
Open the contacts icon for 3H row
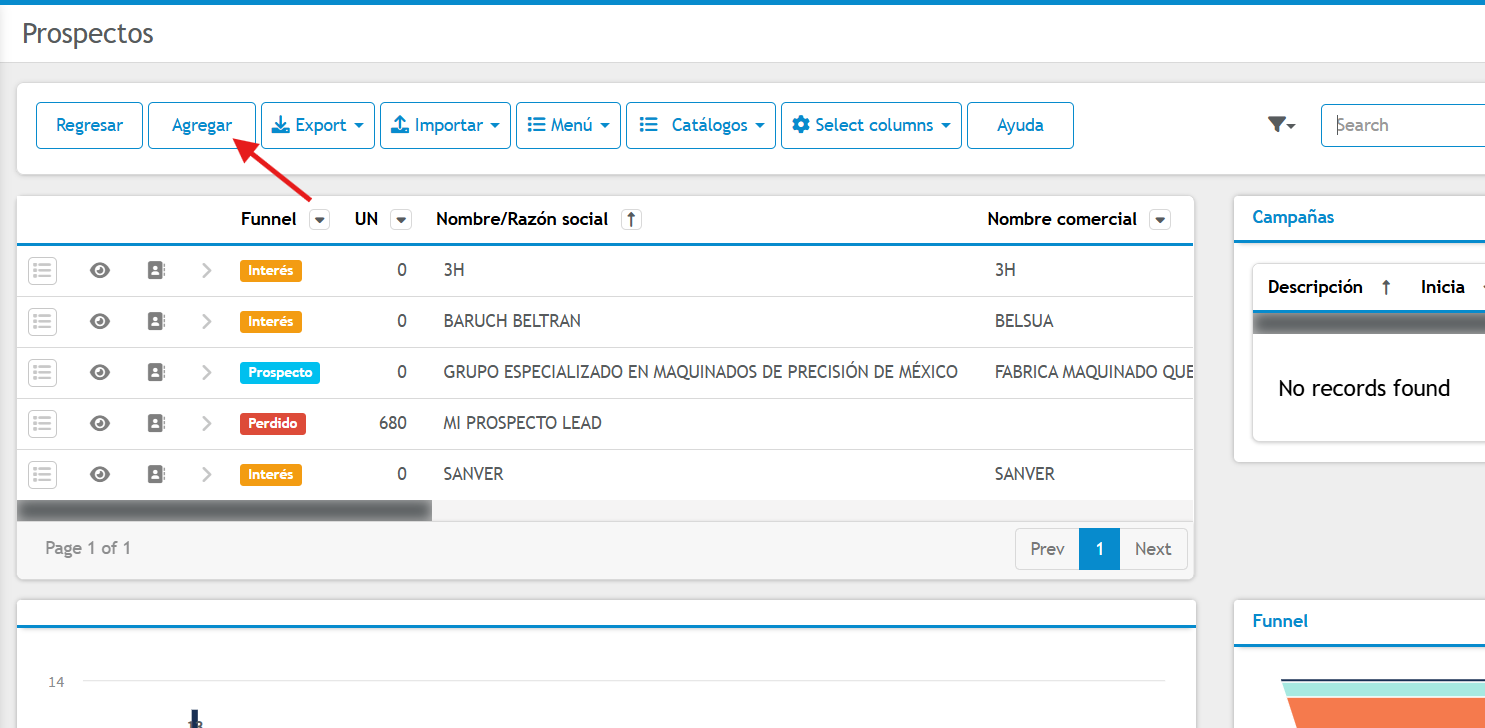point(156,270)
